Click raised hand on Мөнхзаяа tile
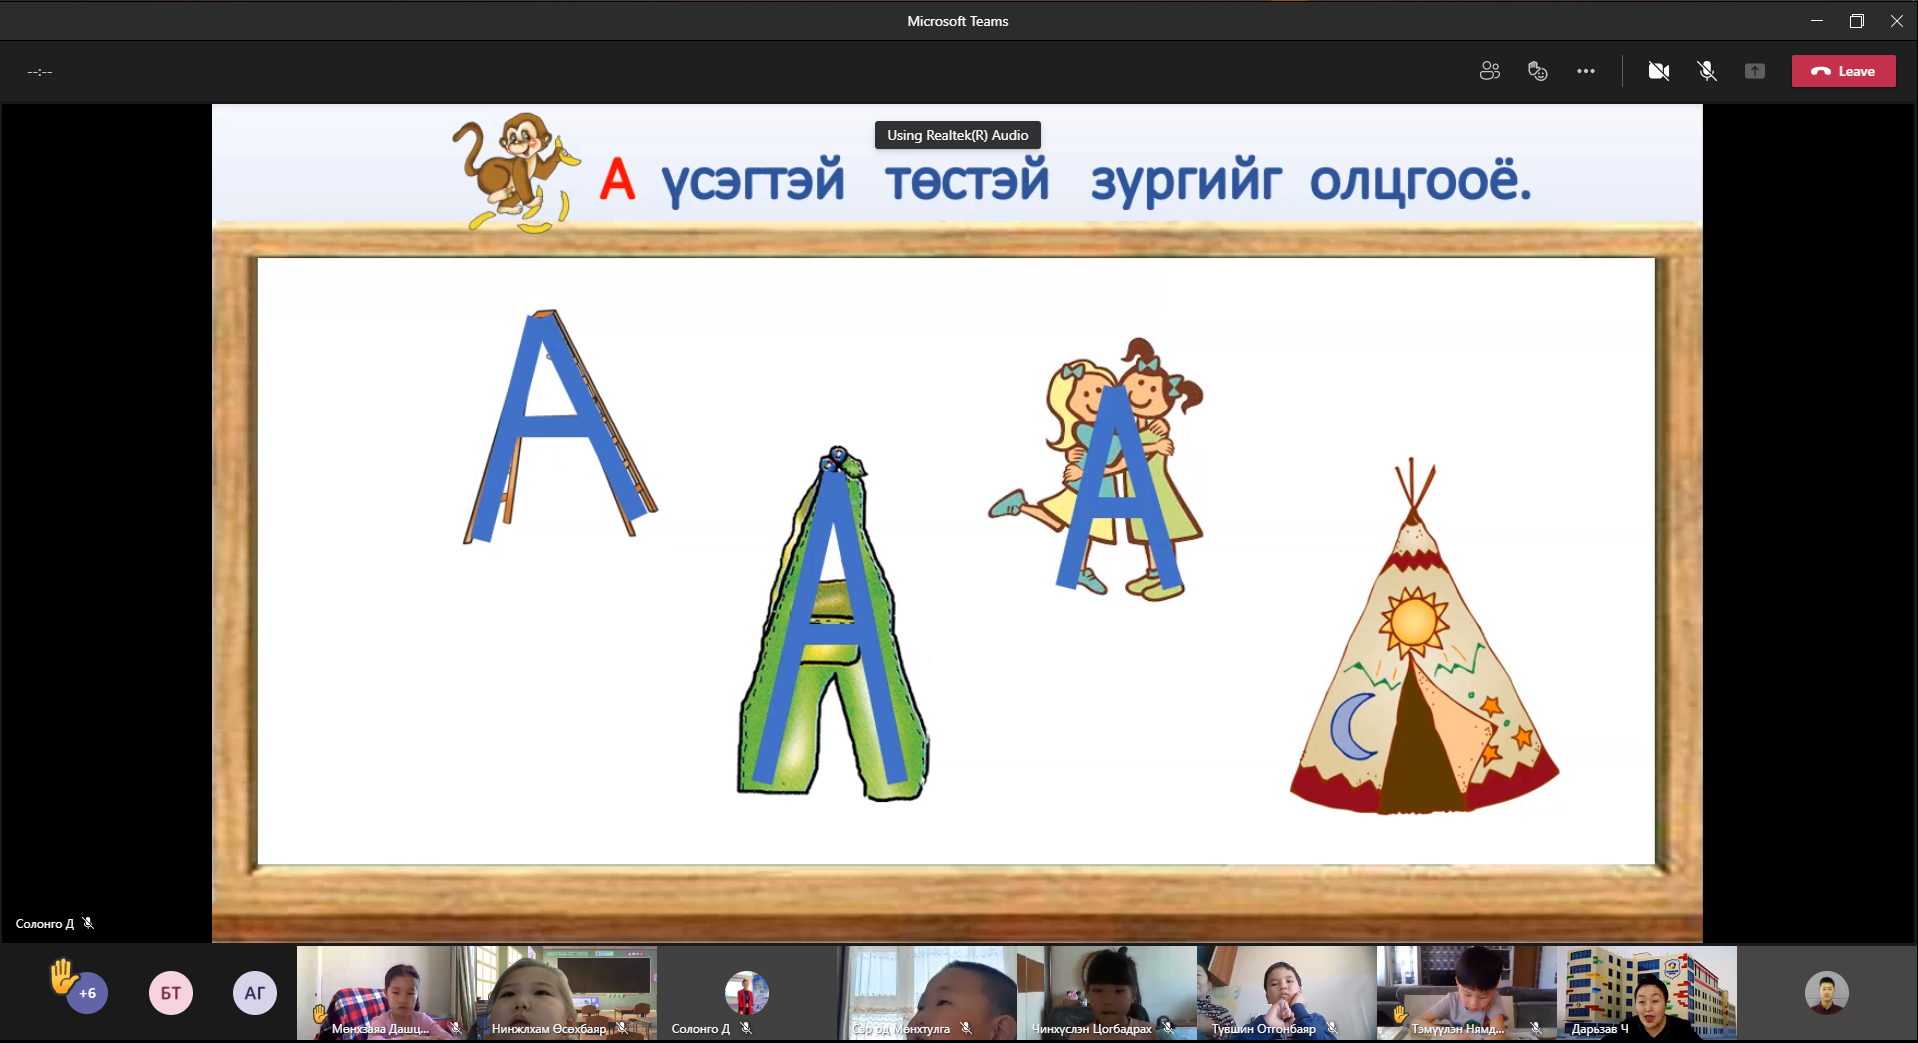1918x1043 pixels. (x=319, y=1014)
